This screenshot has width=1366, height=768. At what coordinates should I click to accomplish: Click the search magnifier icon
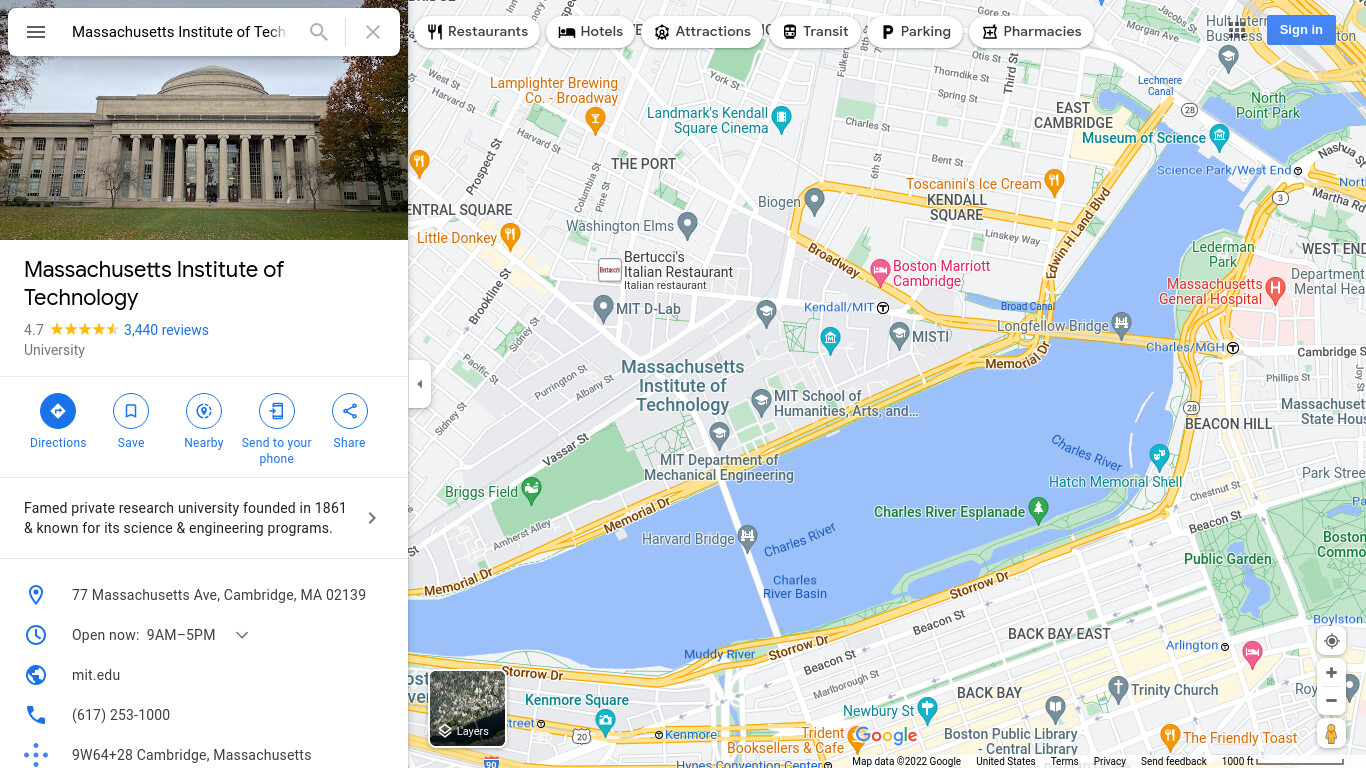tap(319, 32)
